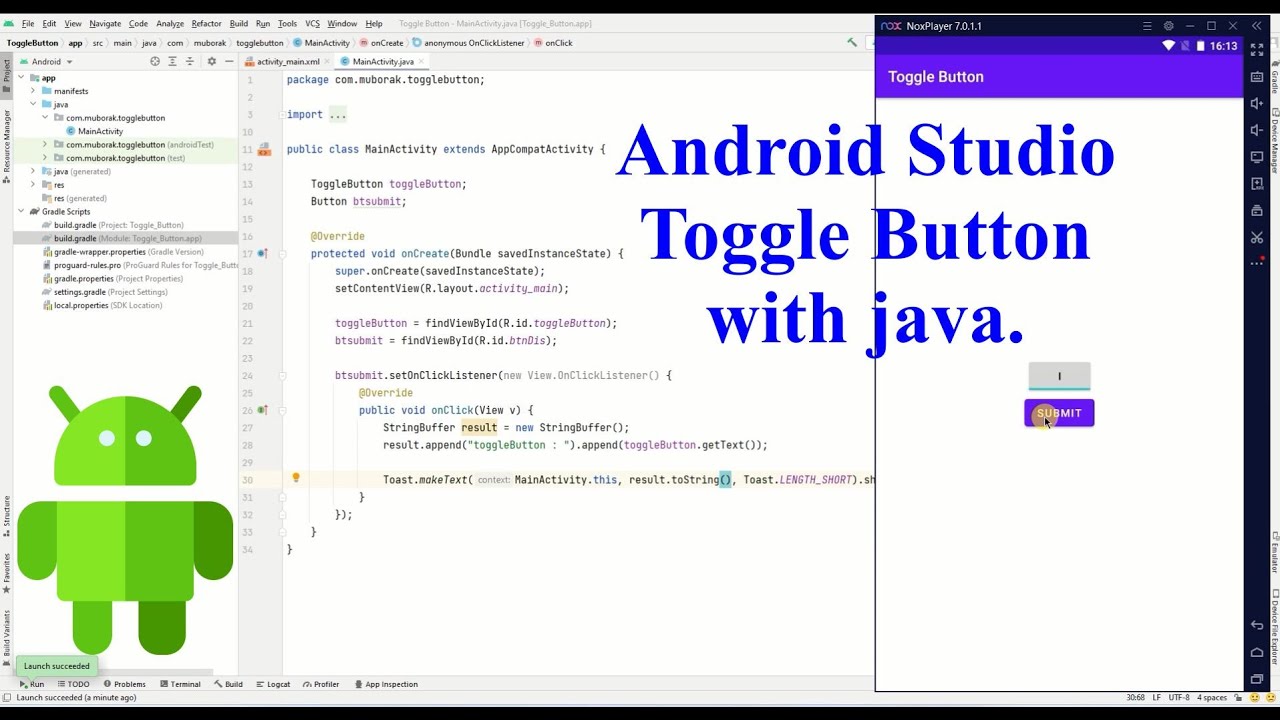Click NoxPlayer Android home icon
Viewport: 1280px width, 720px height.
[x=1257, y=652]
